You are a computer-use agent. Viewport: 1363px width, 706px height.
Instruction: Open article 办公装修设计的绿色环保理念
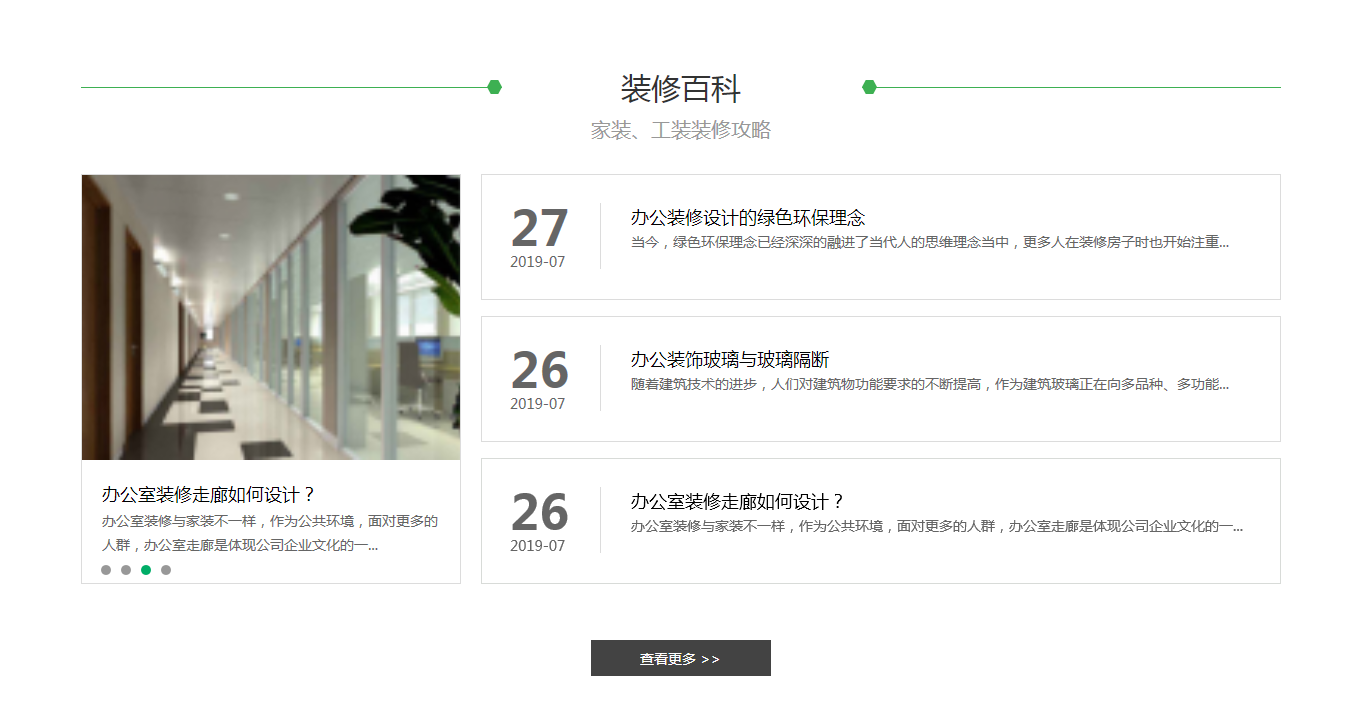click(x=747, y=218)
